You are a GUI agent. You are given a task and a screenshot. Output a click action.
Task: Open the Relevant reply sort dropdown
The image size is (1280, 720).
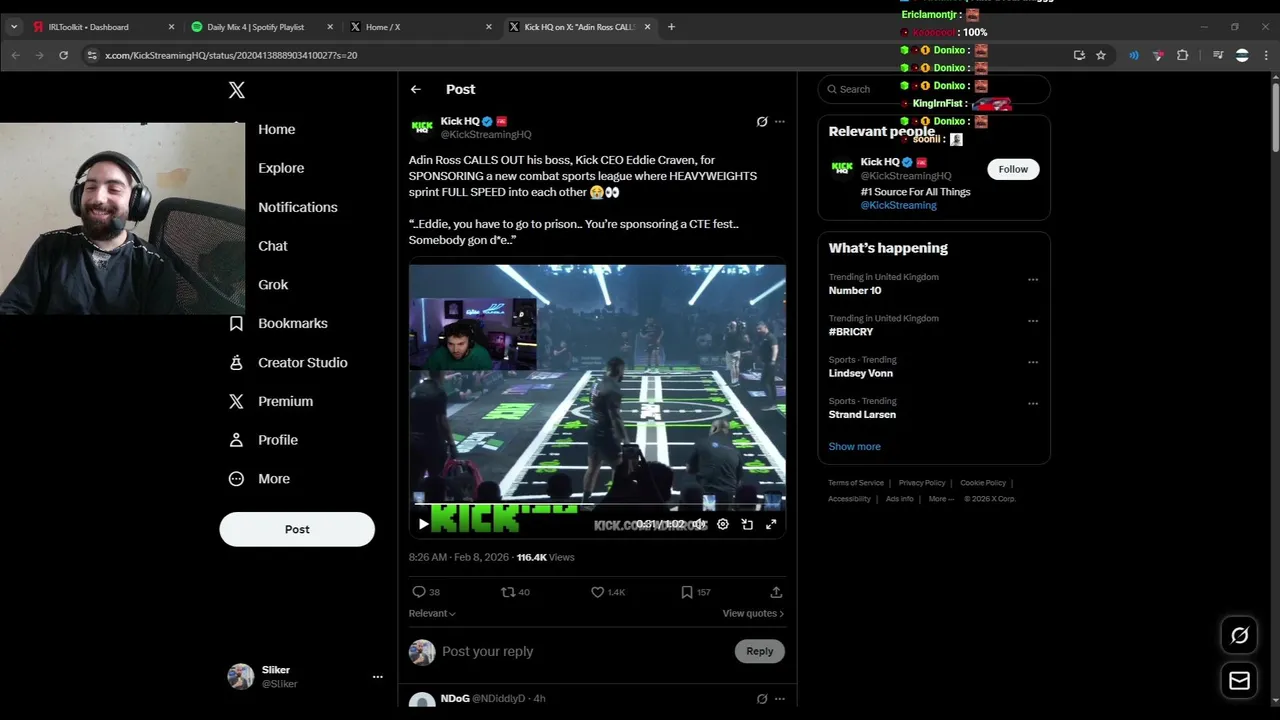(x=432, y=613)
